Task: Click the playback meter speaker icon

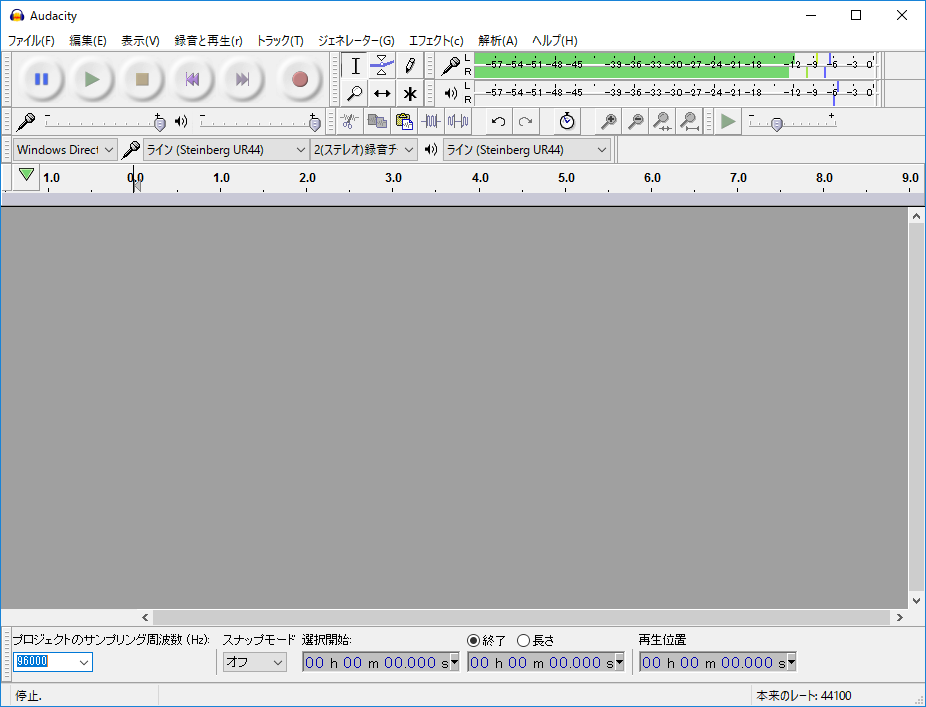Action: (x=451, y=93)
